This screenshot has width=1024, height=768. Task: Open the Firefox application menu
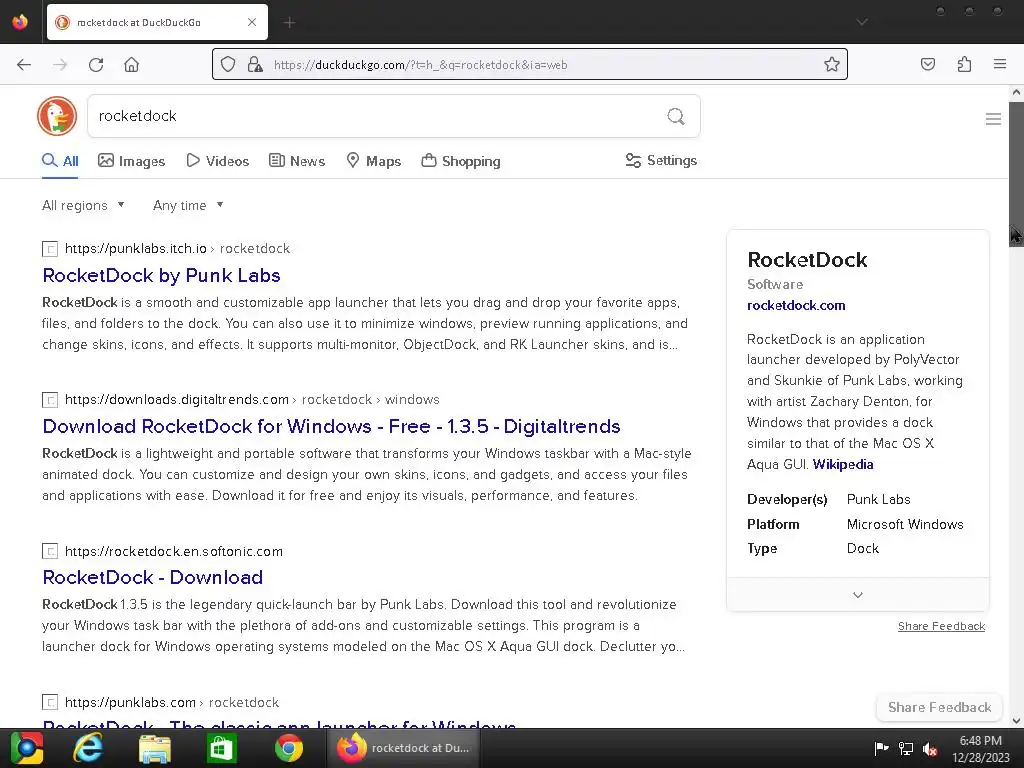pyautogui.click(x=999, y=64)
